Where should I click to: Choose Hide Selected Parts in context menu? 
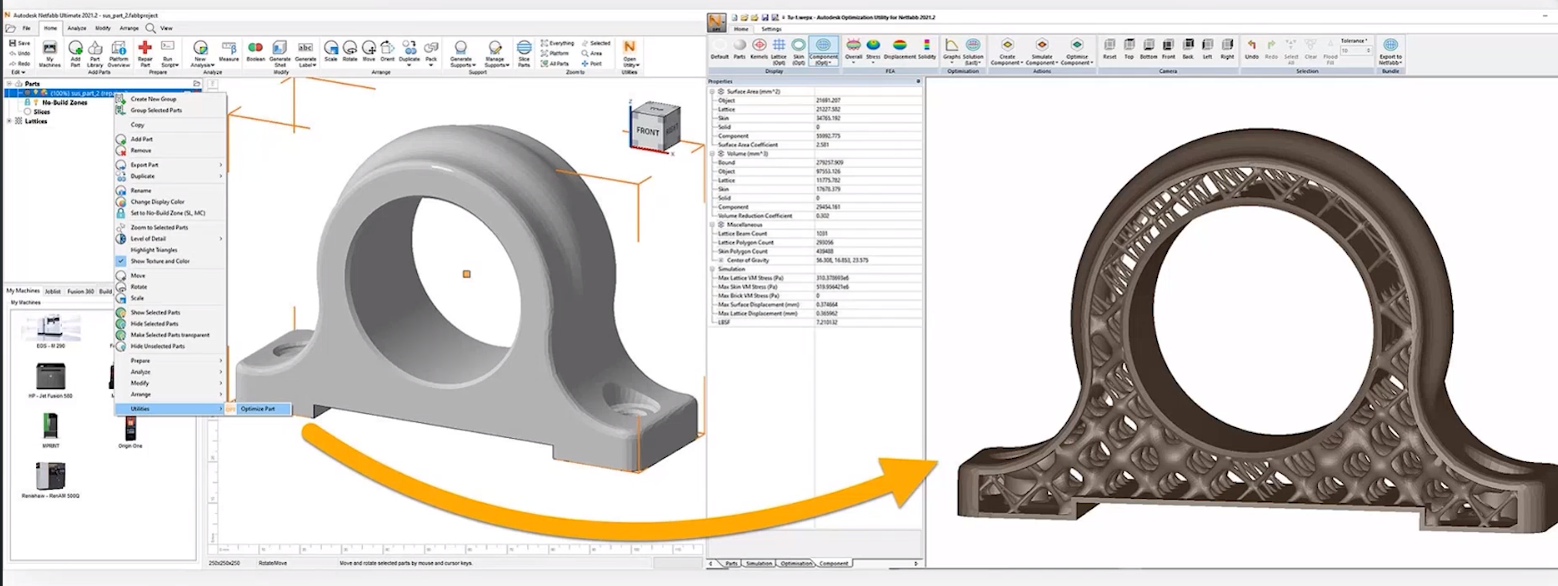coord(155,324)
